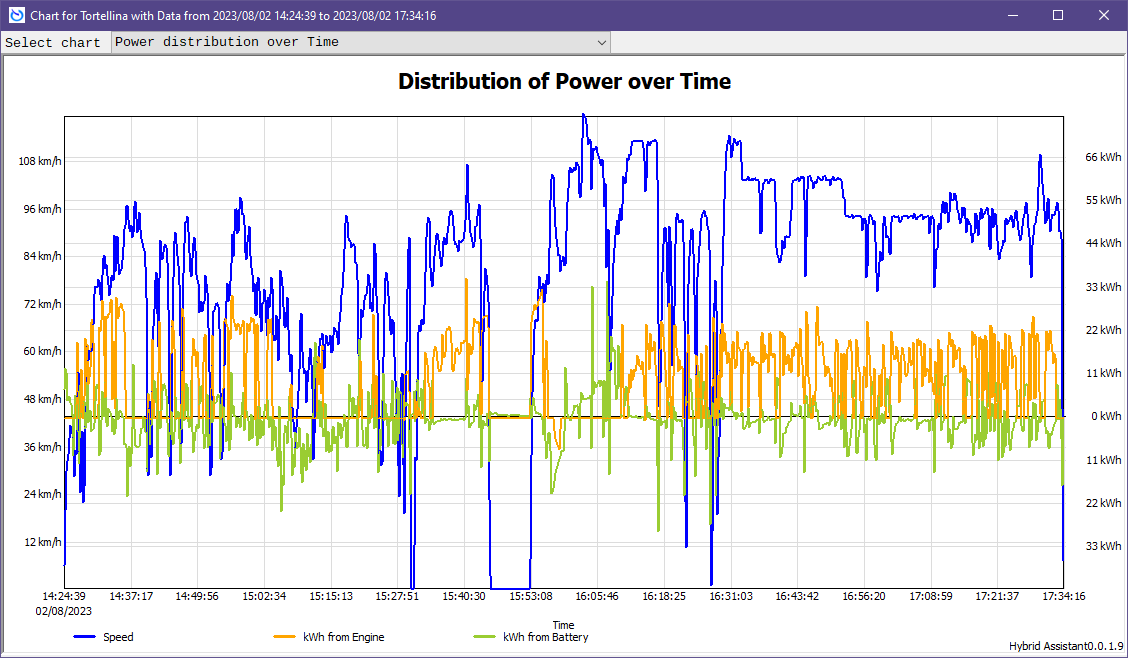Click the kWh from Engine legend label
Screen dimensions: 1128x658
click(x=344, y=637)
